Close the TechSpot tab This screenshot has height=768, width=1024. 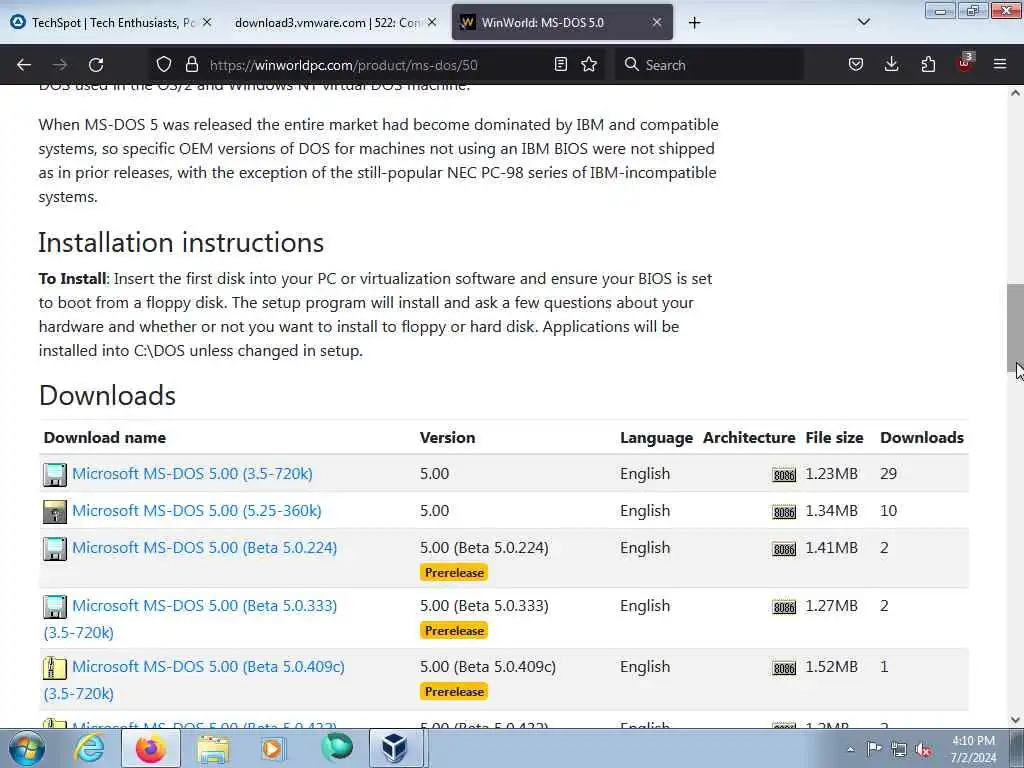(206, 22)
